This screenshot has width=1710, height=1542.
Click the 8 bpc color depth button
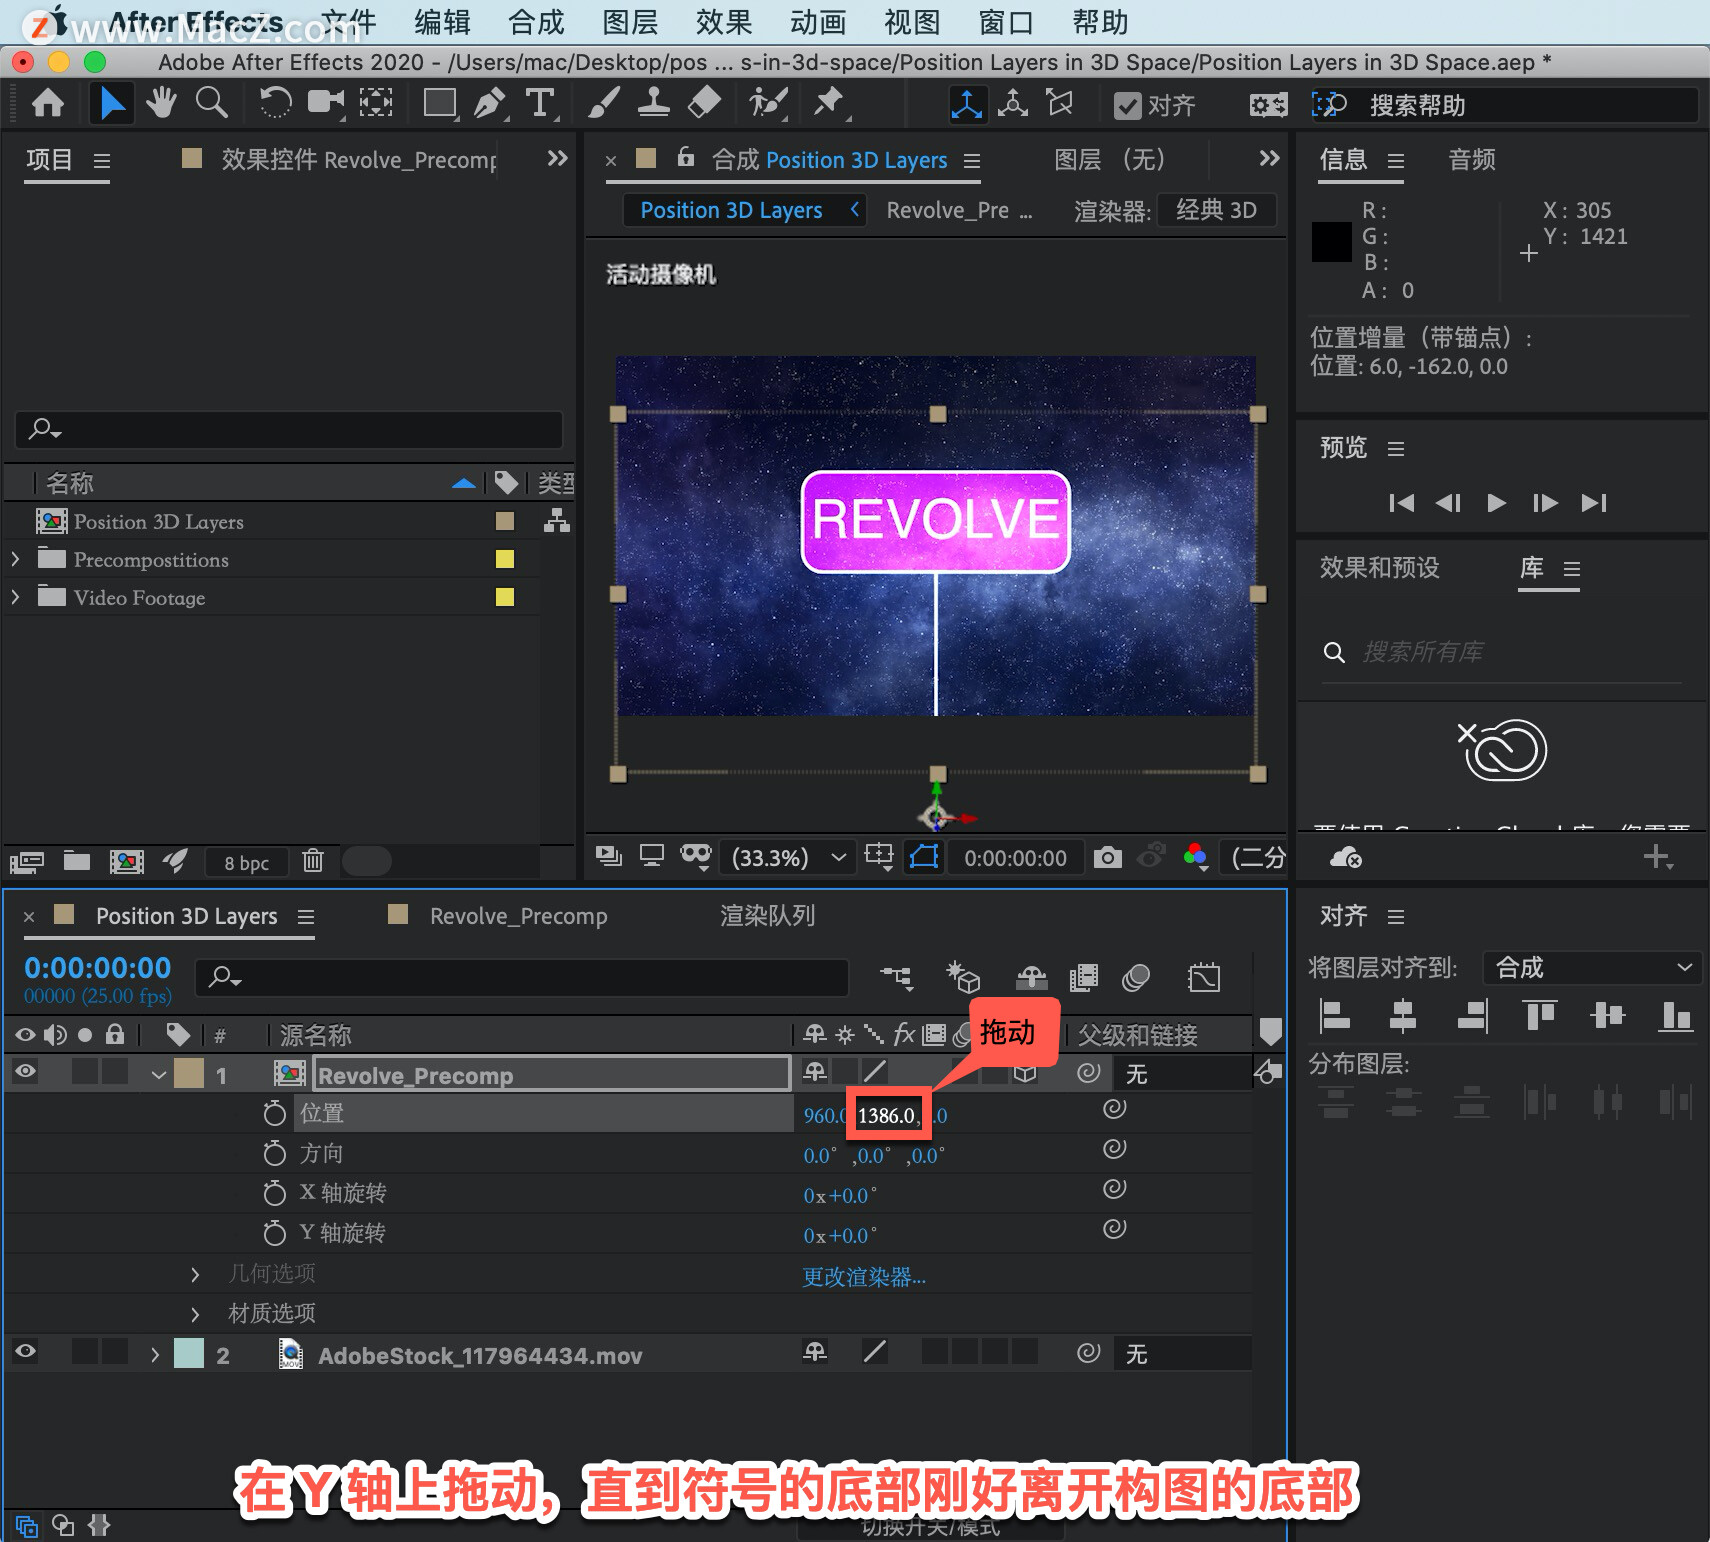[x=246, y=862]
